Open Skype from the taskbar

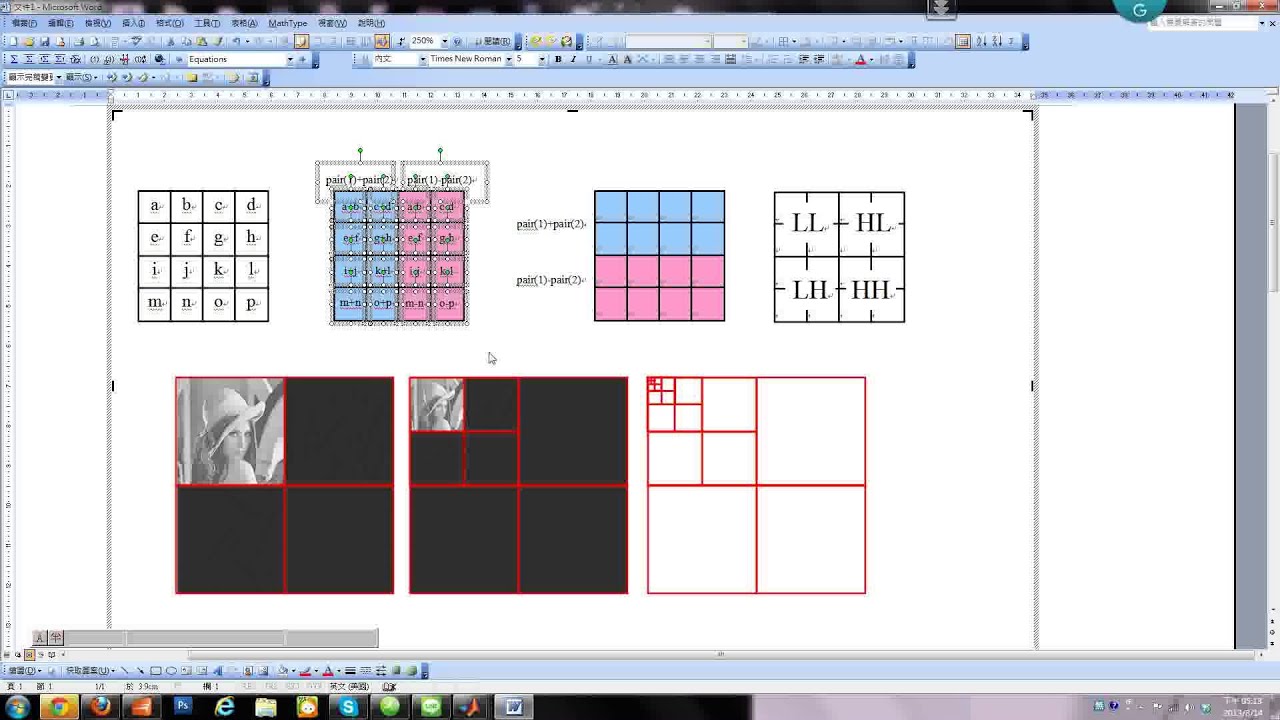[x=348, y=707]
